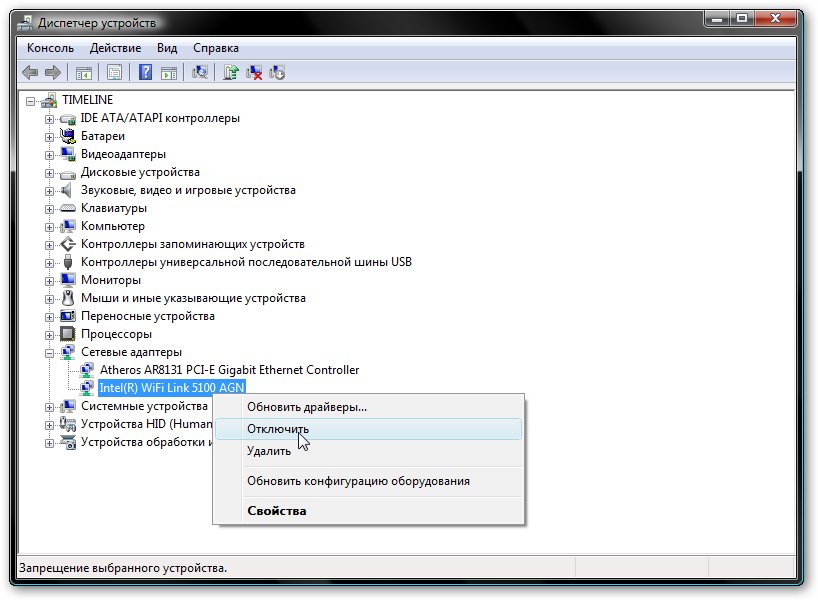Choose Свойства in the context menu
The width and height of the screenshot is (818, 600).
pyautogui.click(x=277, y=511)
